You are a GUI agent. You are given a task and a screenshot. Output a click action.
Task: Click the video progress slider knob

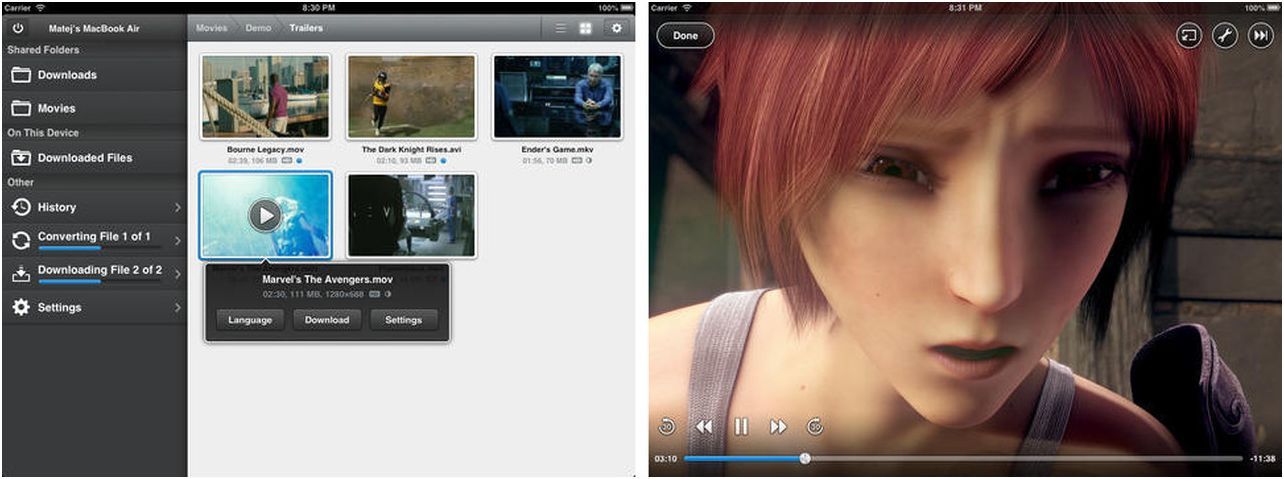pyautogui.click(x=805, y=458)
